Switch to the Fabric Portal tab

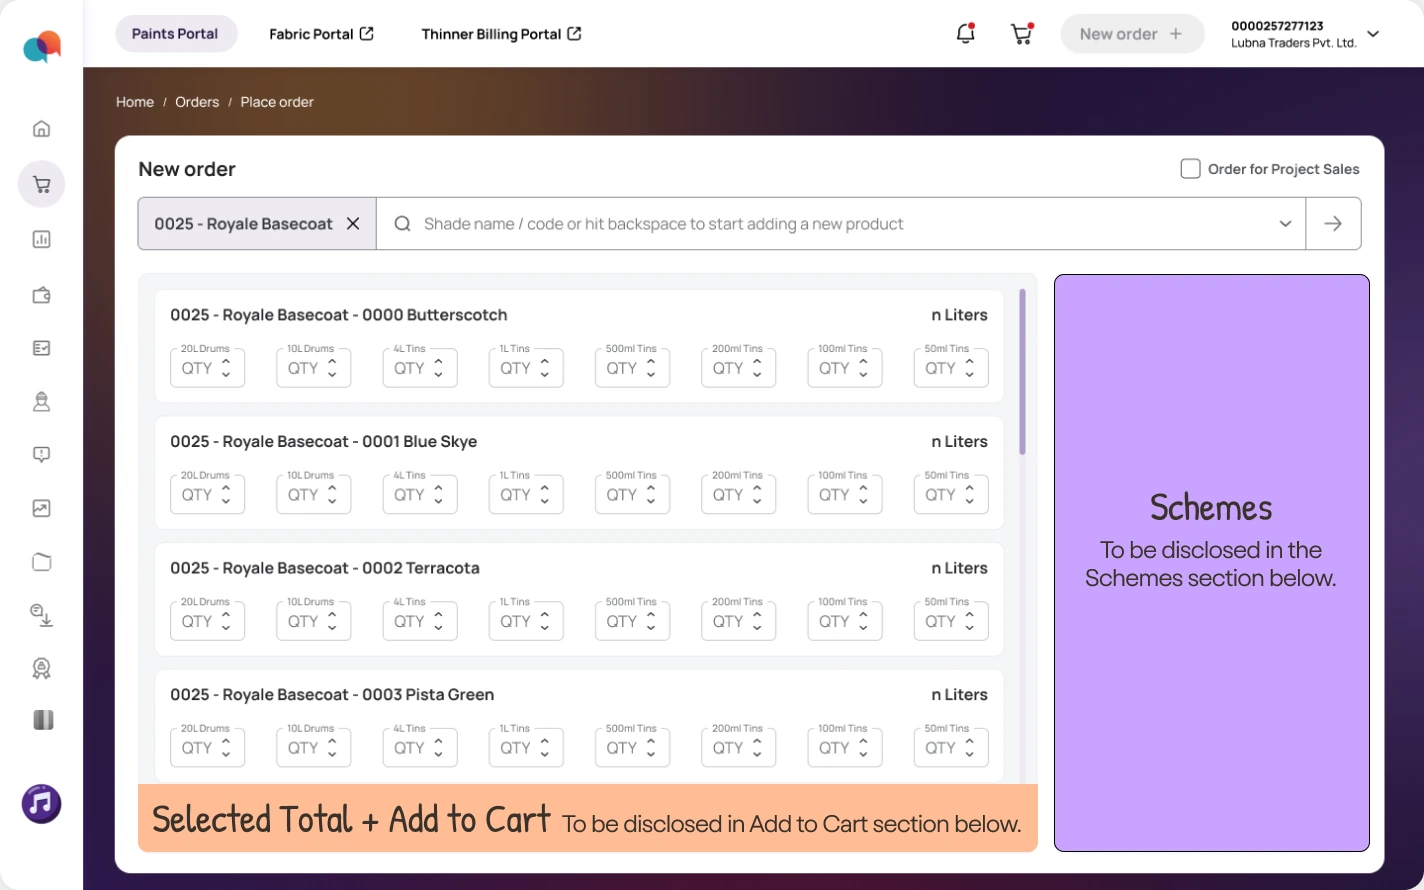click(321, 34)
